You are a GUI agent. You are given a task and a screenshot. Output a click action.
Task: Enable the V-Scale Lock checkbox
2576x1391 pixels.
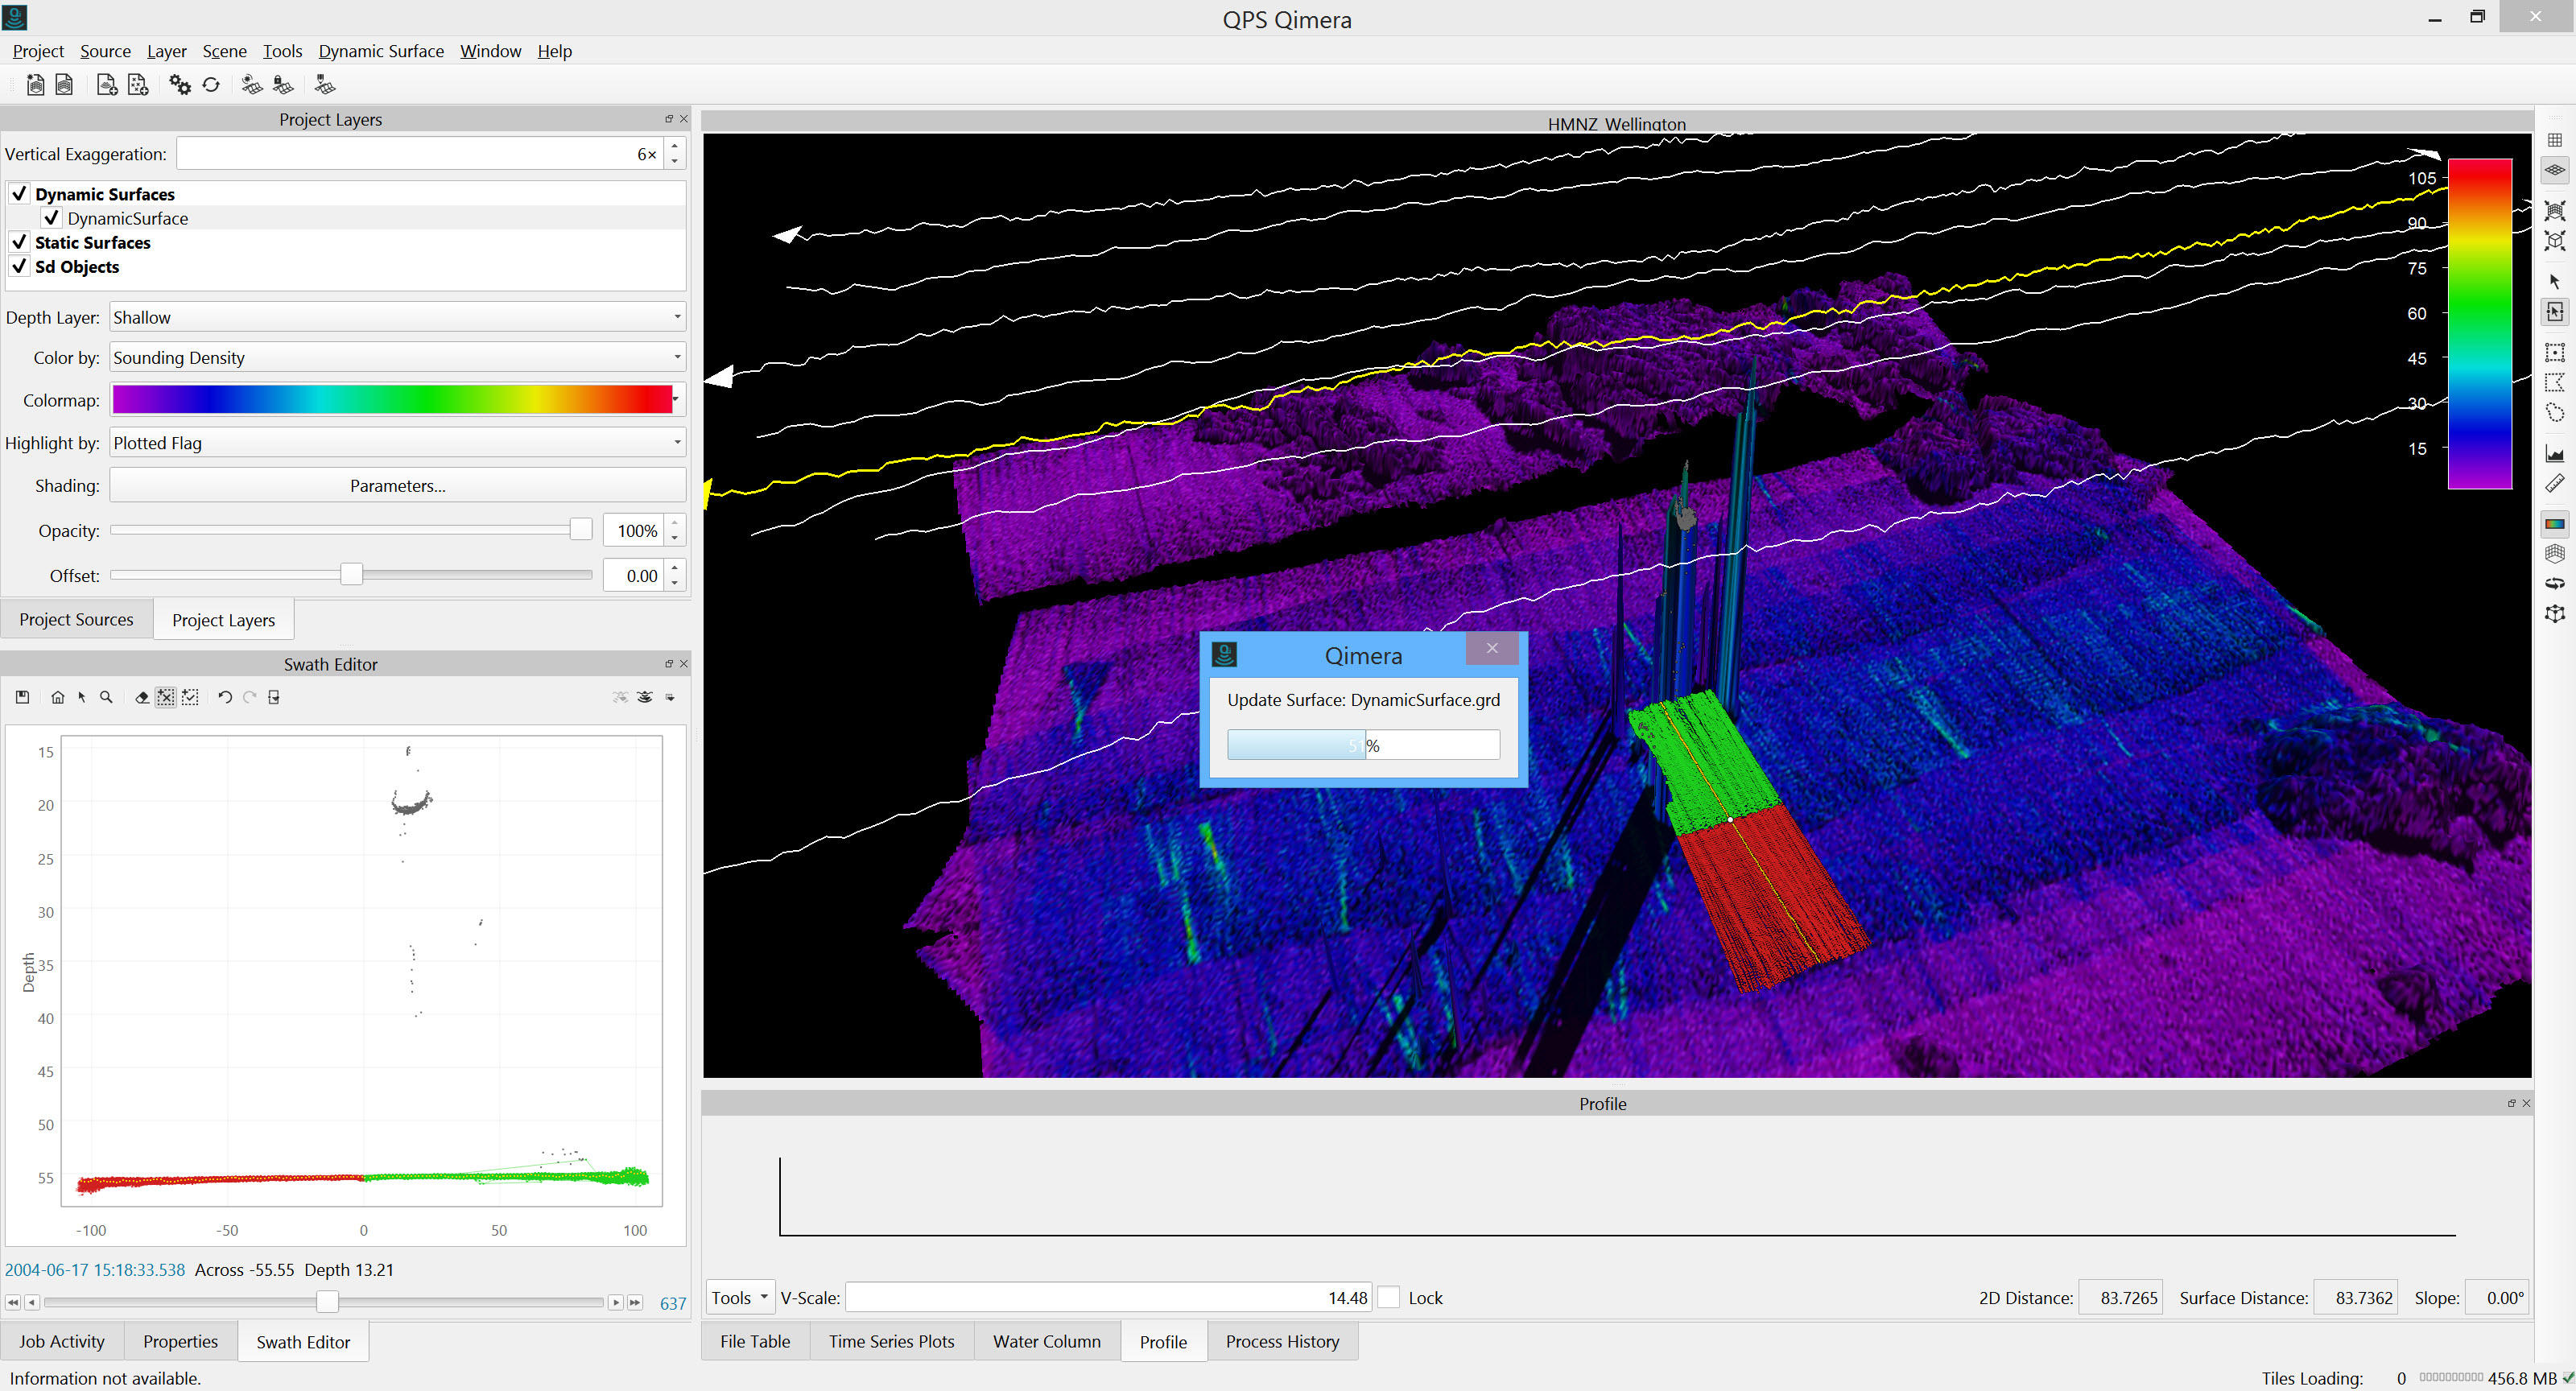point(1388,1297)
